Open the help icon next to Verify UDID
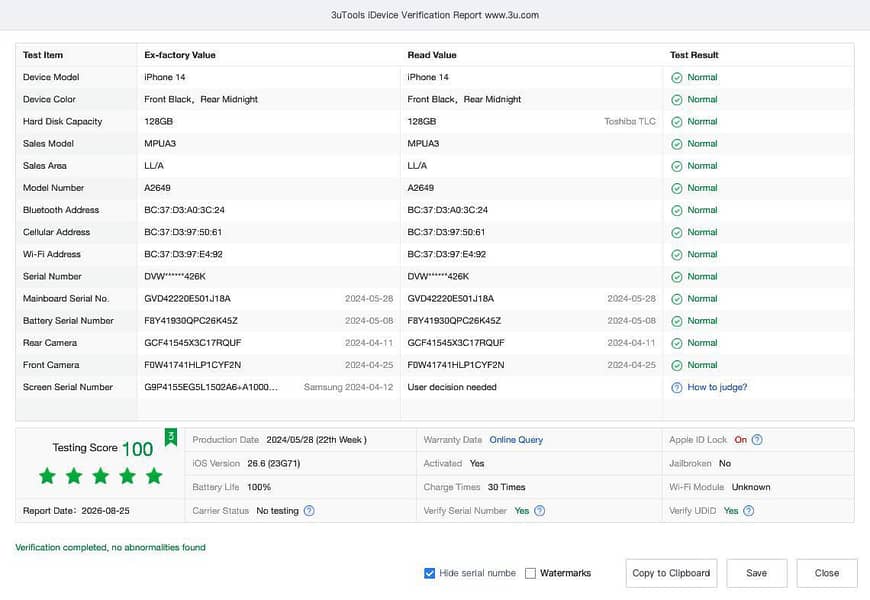870x600 pixels. click(x=748, y=511)
